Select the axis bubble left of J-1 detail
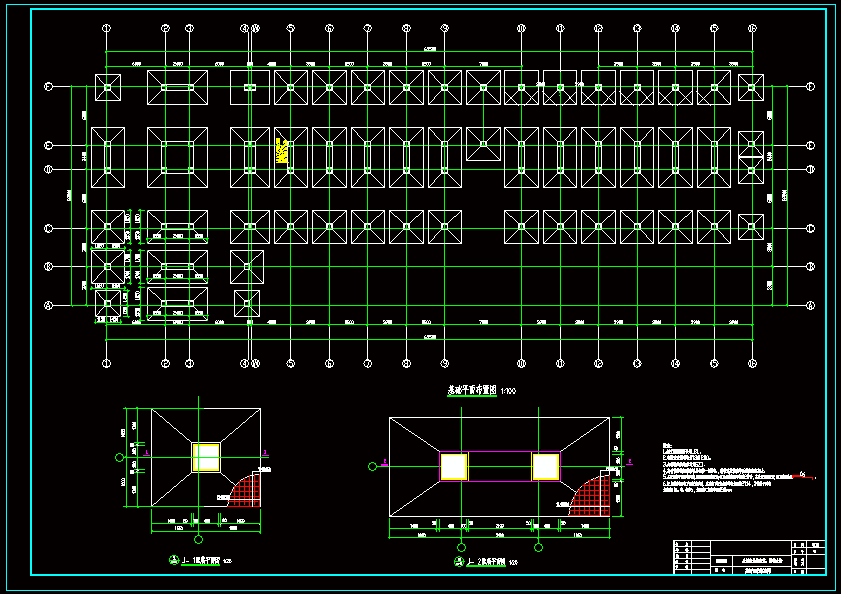841x594 pixels. point(120,457)
